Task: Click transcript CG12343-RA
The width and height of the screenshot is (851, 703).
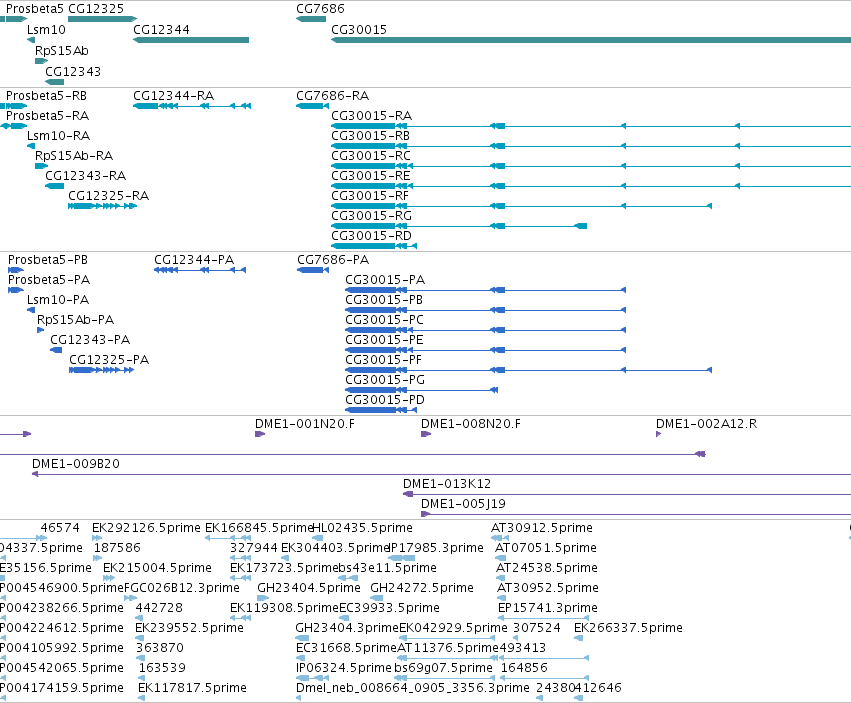Action: 85,176
